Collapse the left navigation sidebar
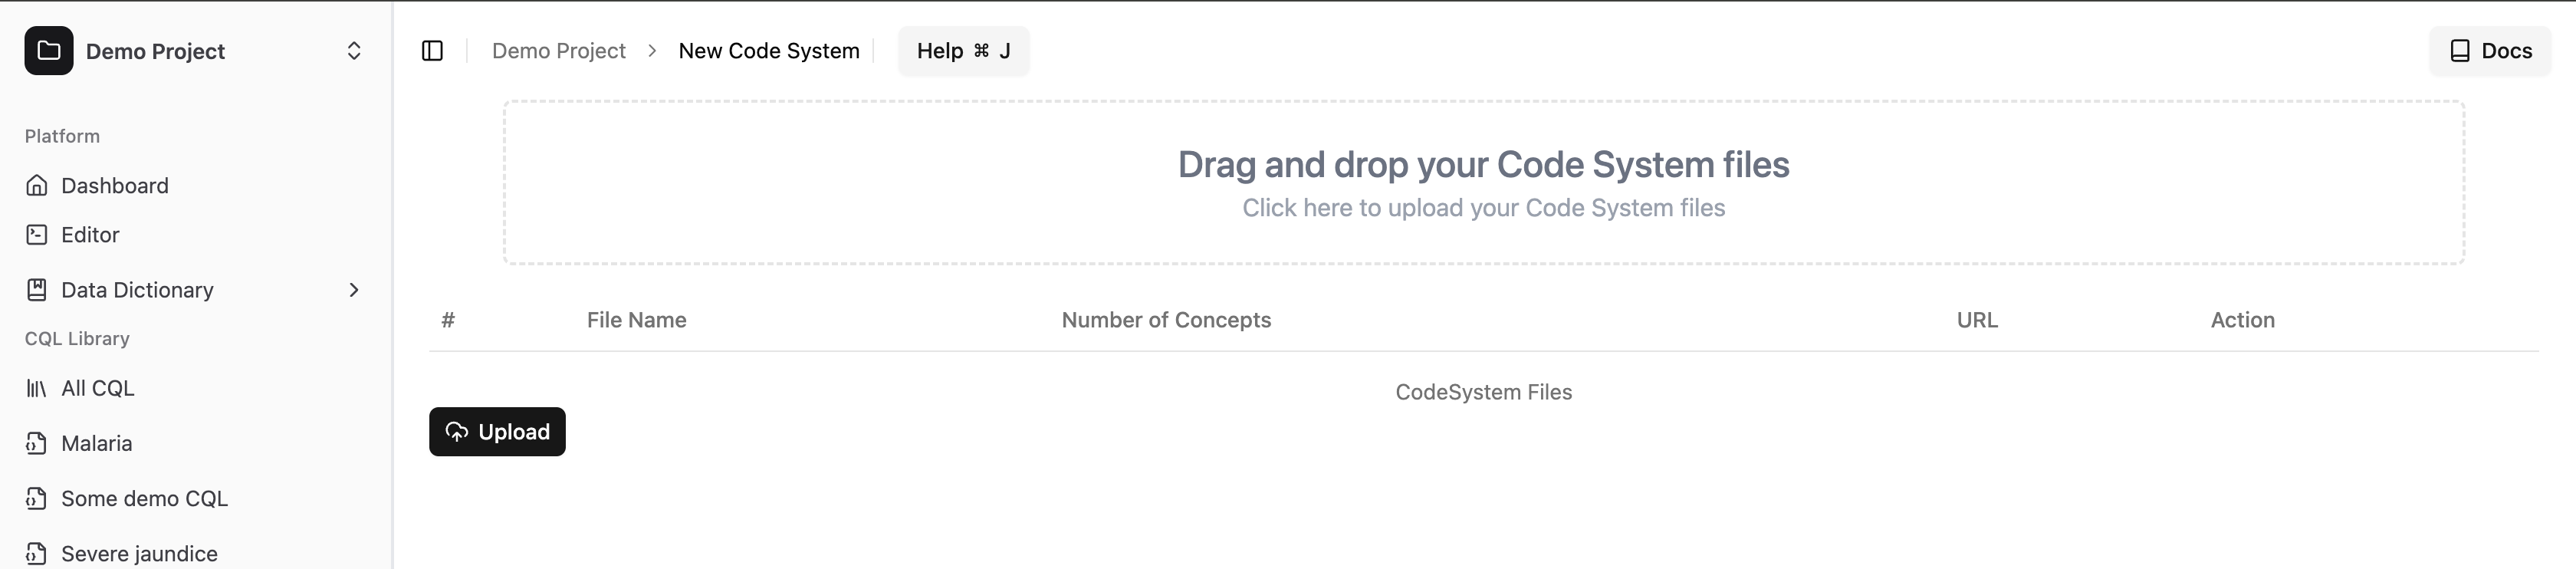The height and width of the screenshot is (569, 2576). (x=433, y=50)
